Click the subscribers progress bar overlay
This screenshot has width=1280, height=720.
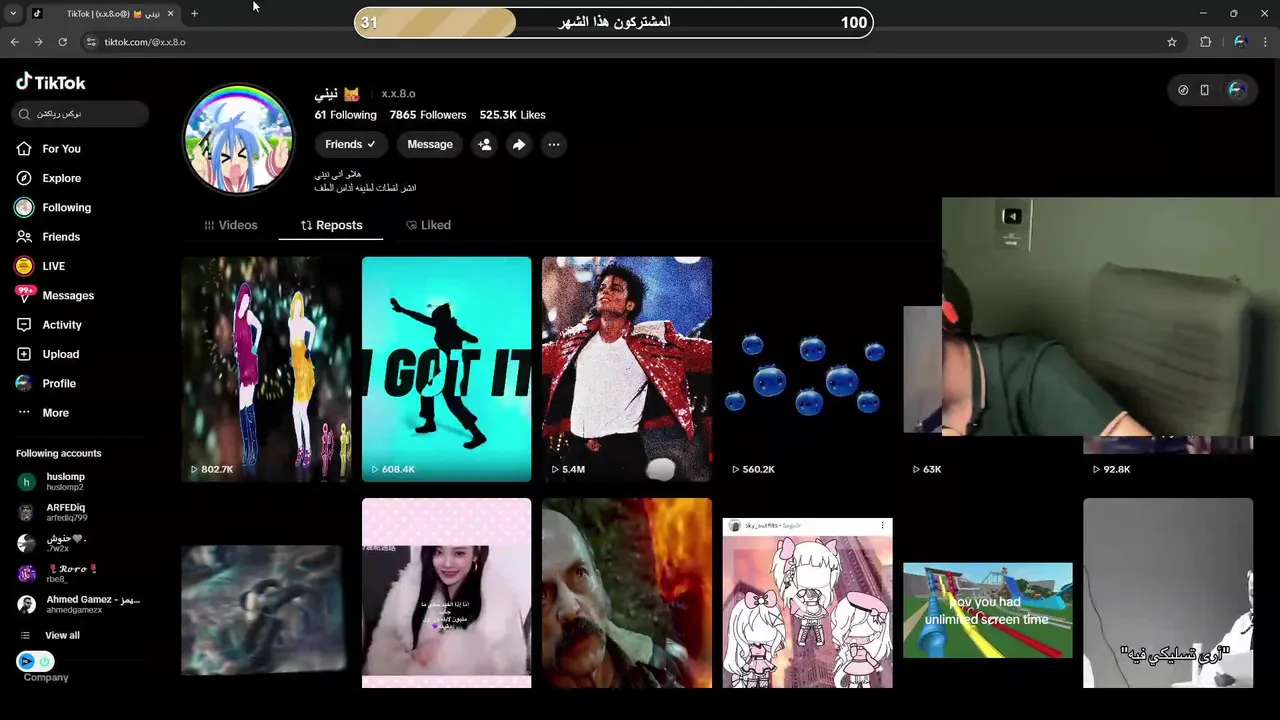tap(614, 22)
